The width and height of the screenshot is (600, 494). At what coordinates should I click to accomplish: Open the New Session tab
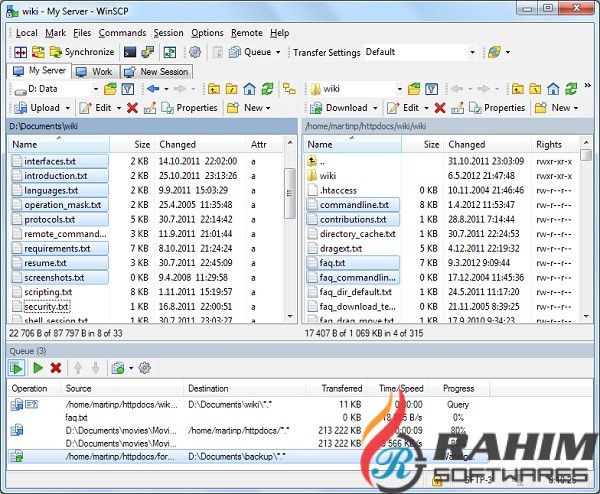tap(157, 72)
